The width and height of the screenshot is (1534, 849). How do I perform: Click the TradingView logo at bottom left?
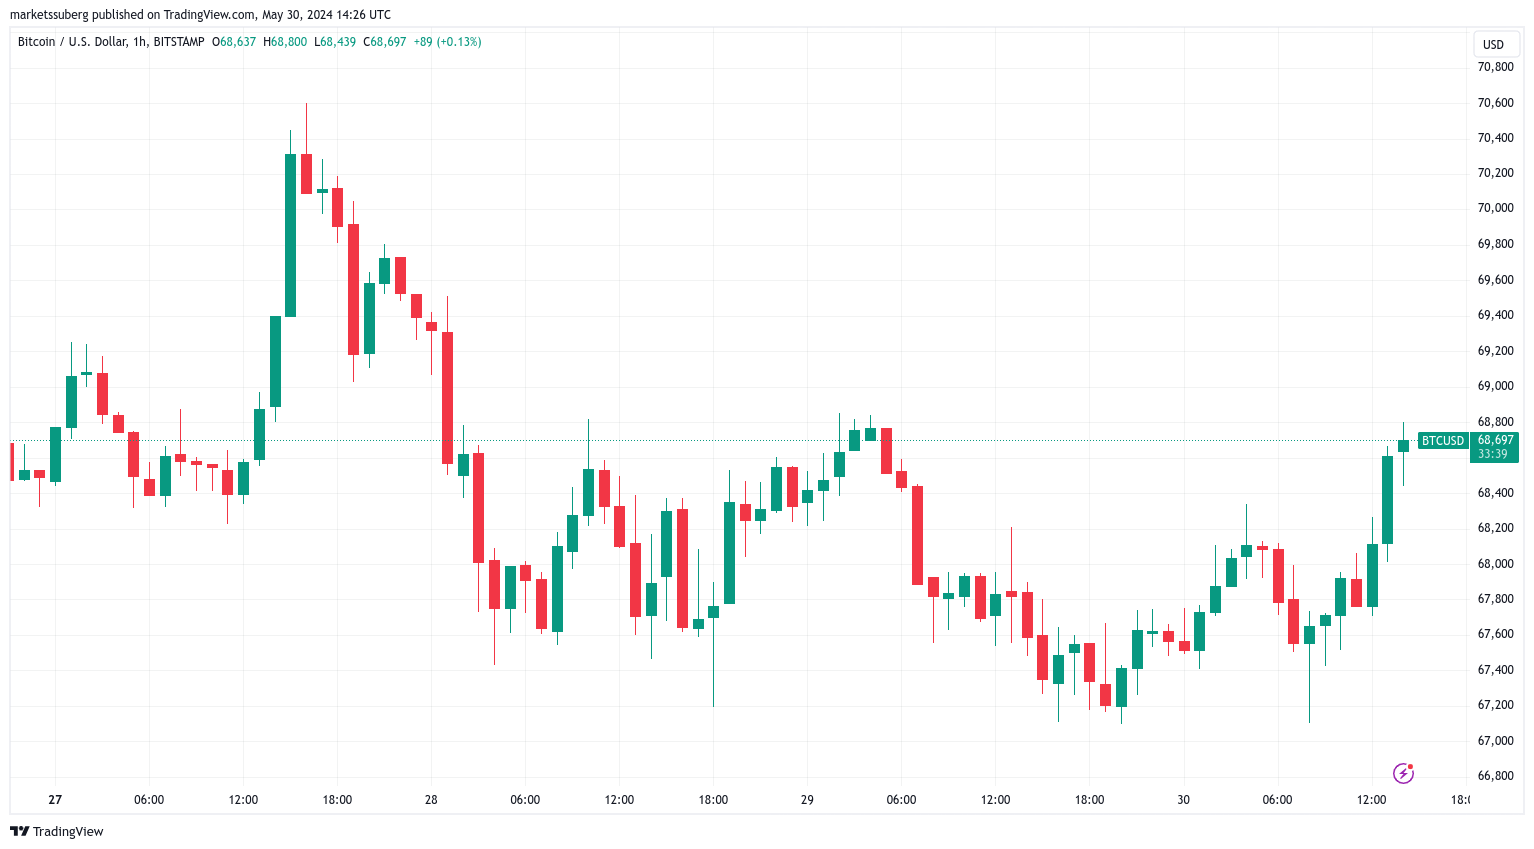[x=57, y=831]
